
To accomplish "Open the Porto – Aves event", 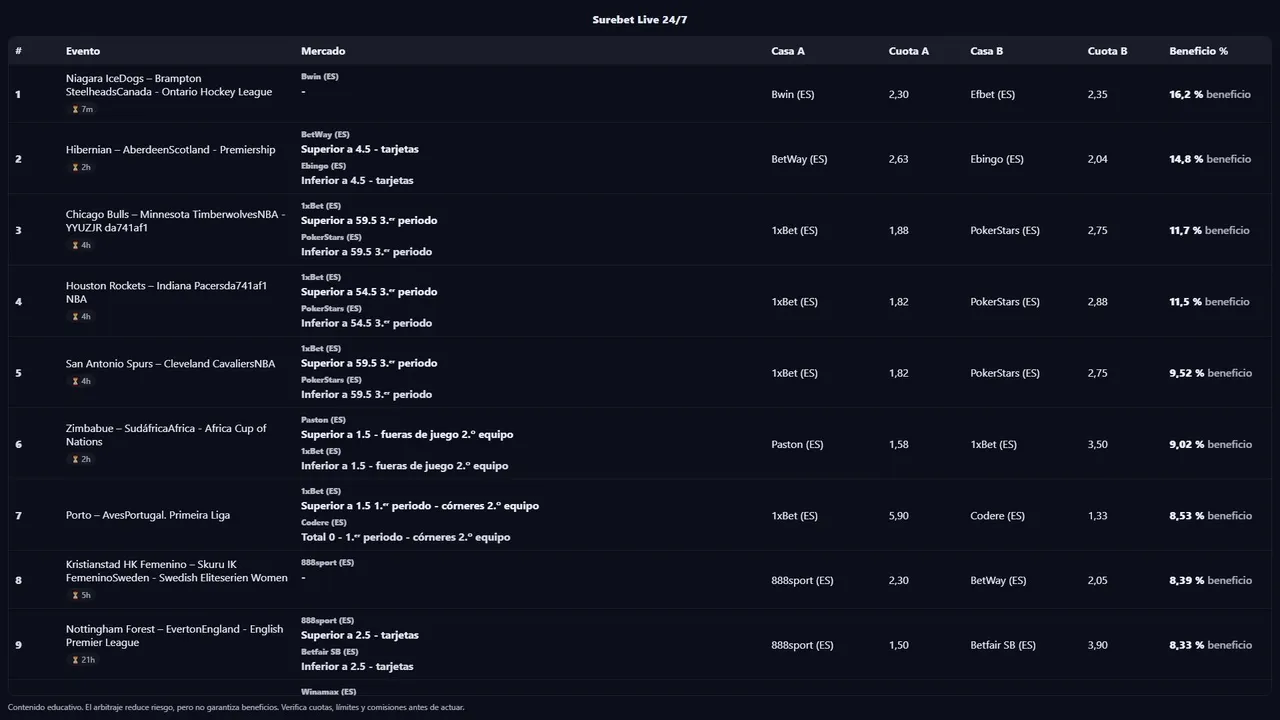I will click(148, 516).
